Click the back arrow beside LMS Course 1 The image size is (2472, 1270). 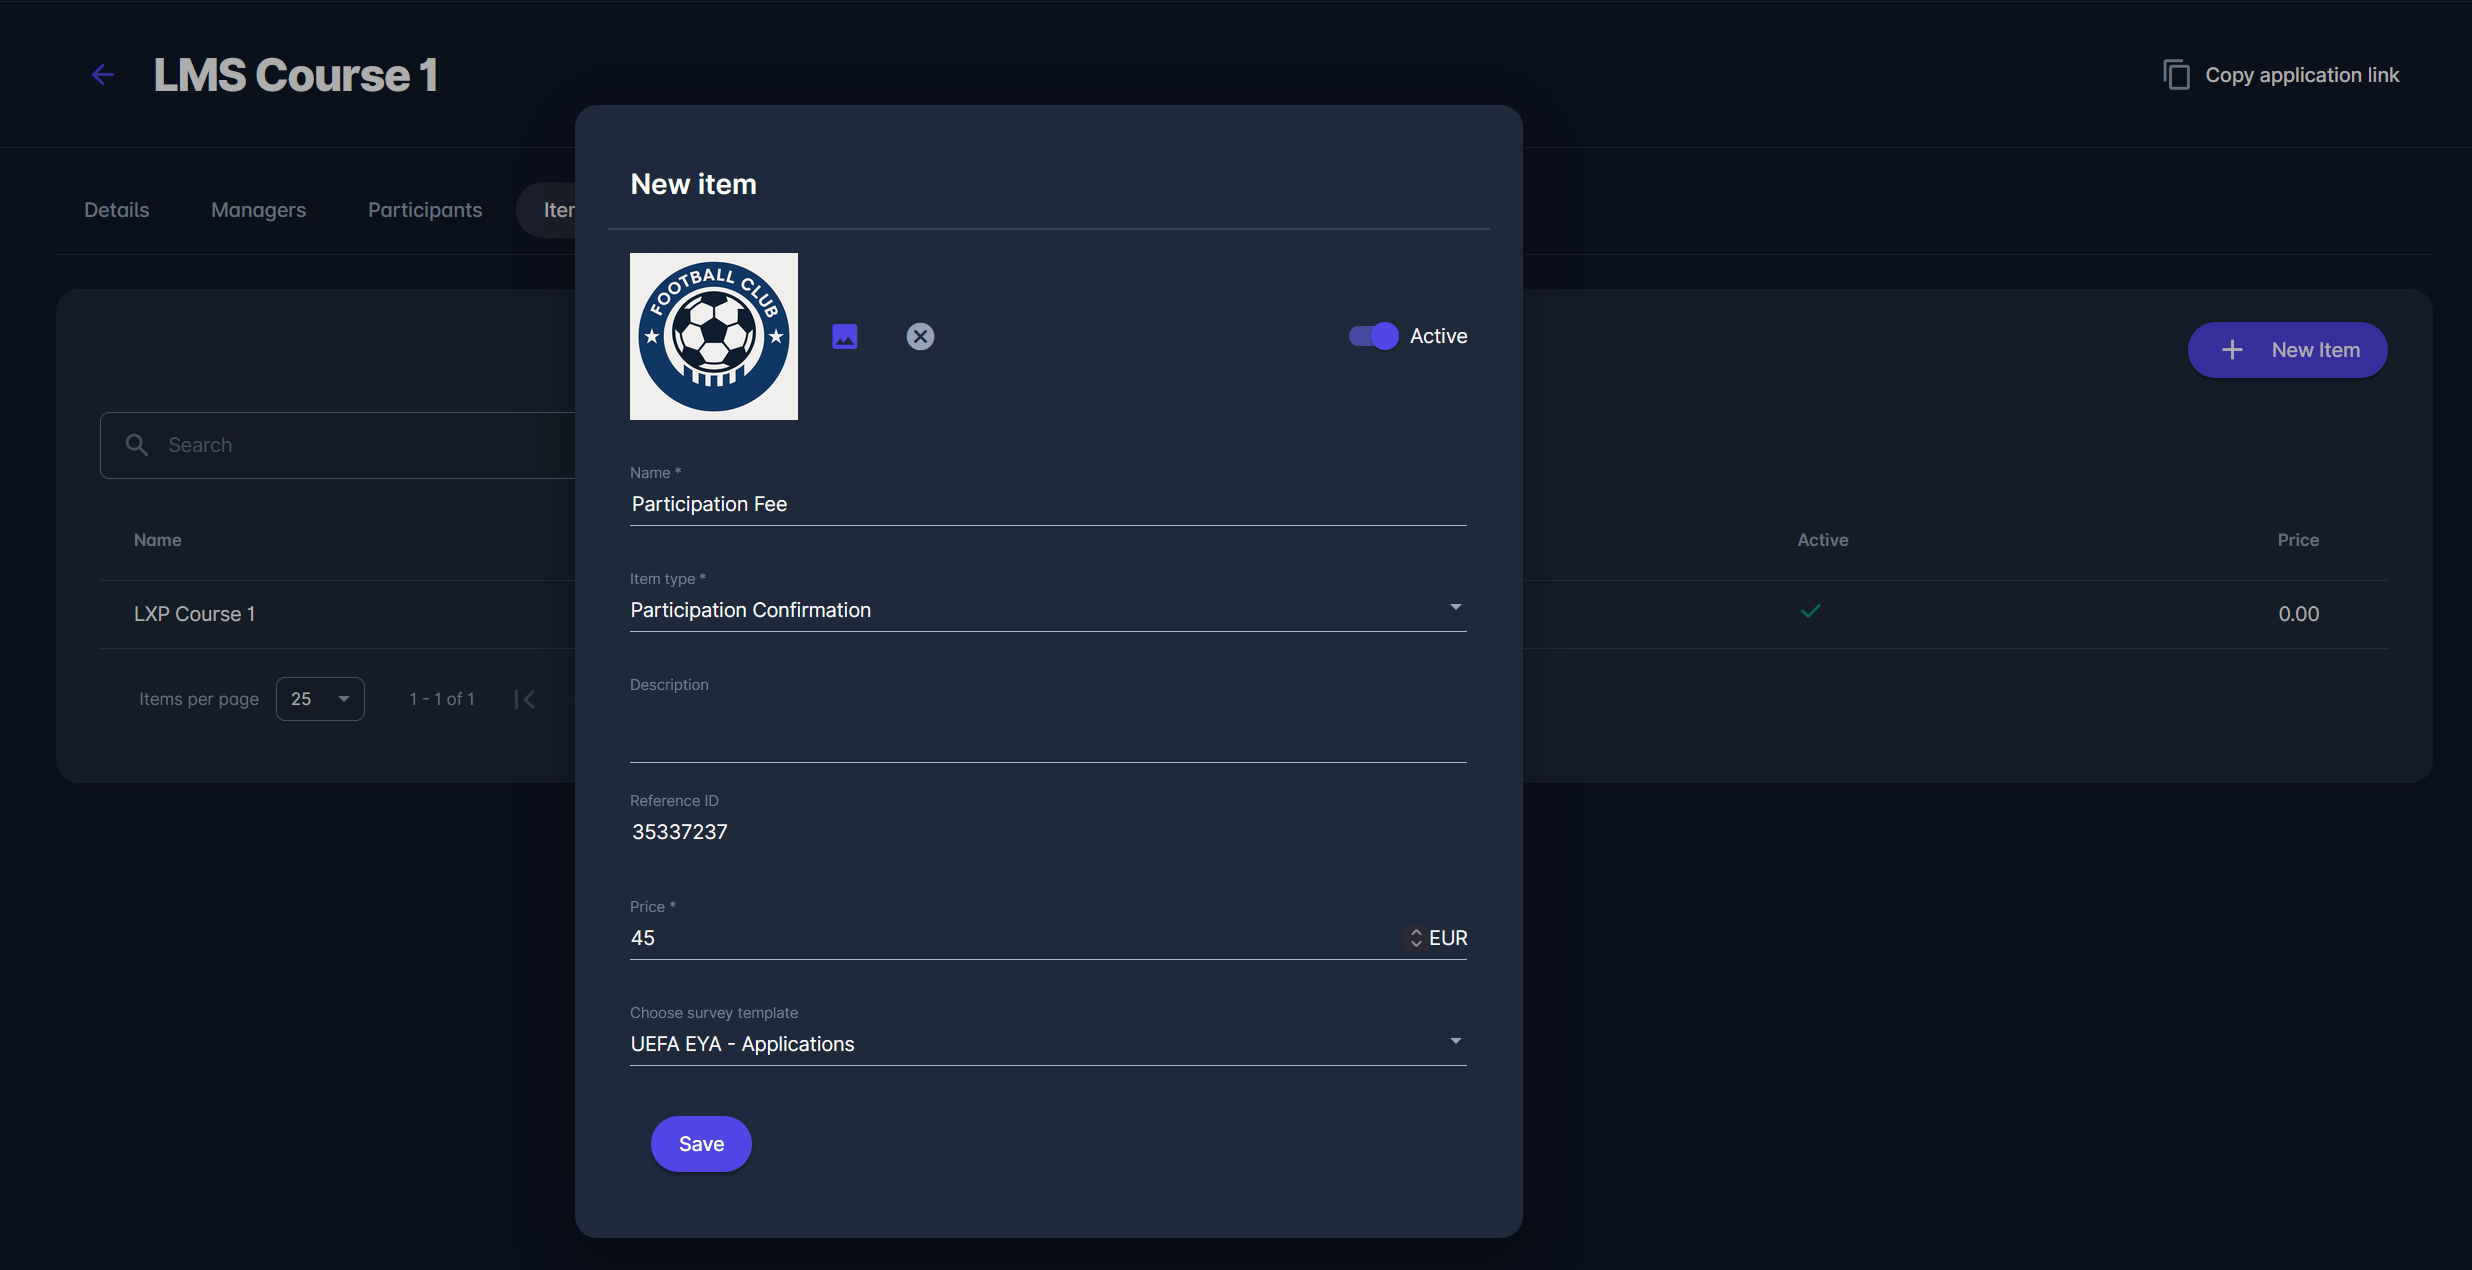(103, 75)
